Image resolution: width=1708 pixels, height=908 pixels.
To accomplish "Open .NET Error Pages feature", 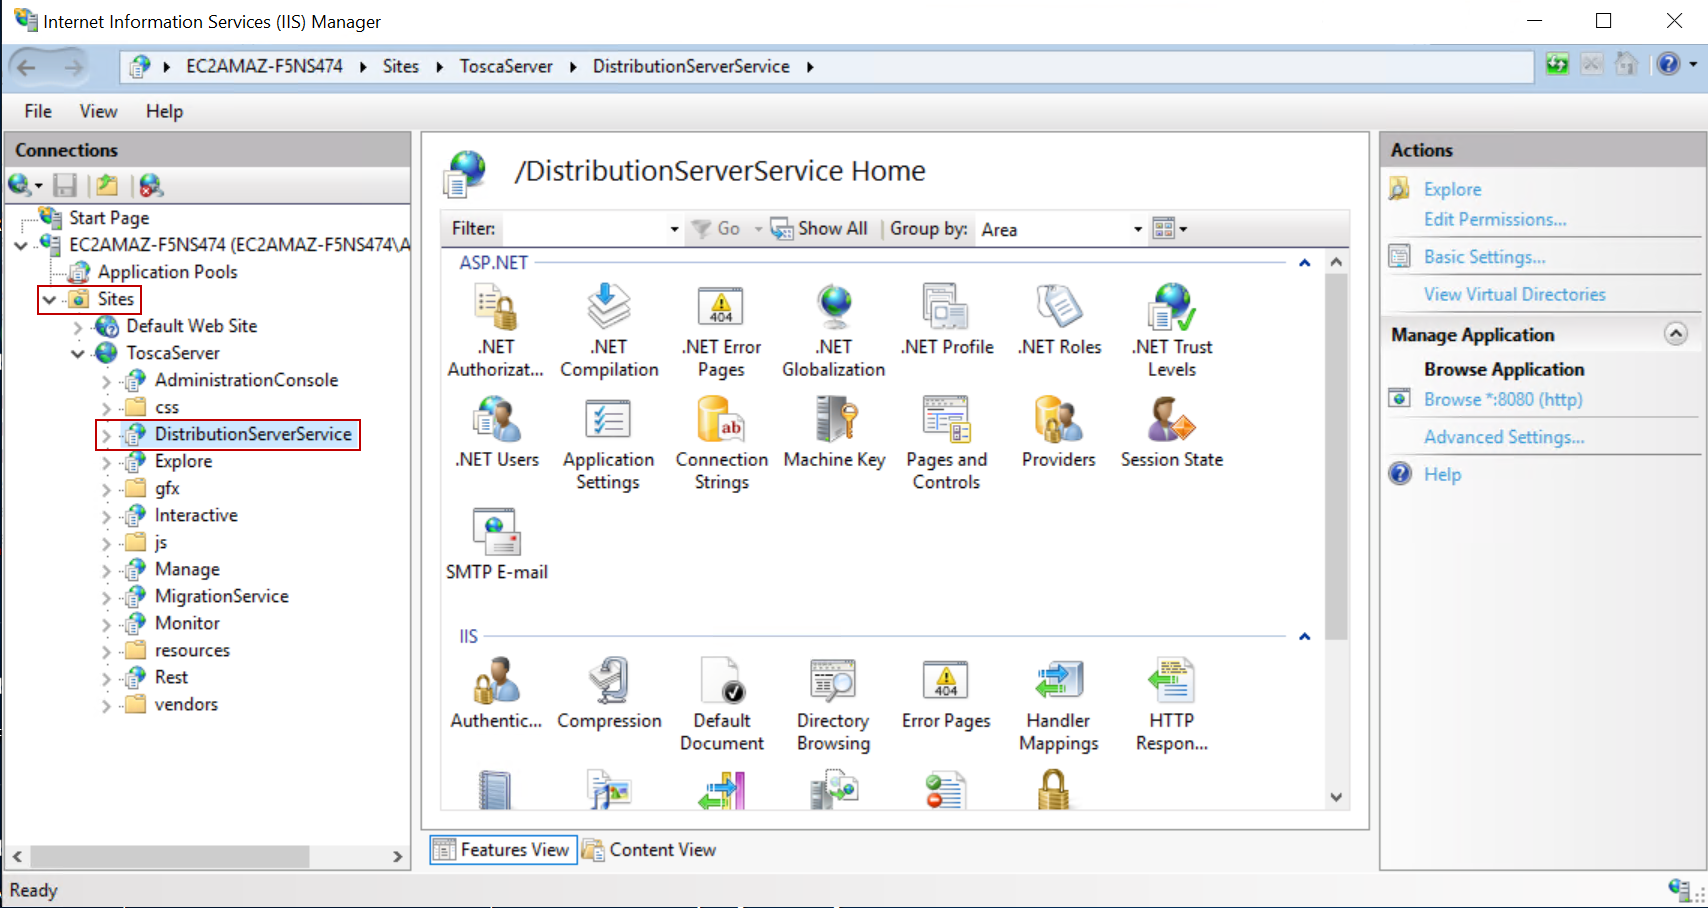I will (721, 331).
